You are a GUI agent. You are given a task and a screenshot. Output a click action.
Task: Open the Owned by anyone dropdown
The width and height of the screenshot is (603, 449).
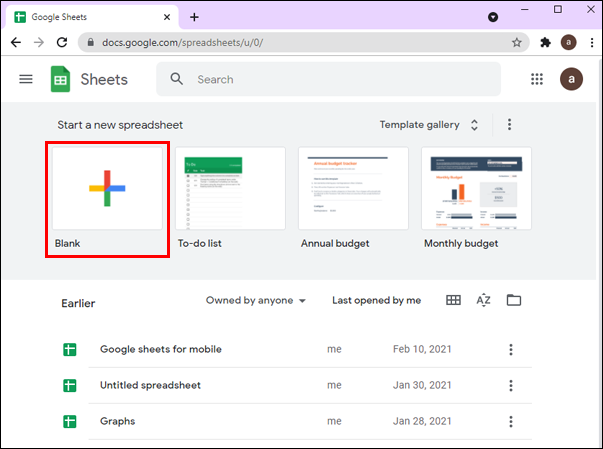tap(256, 300)
